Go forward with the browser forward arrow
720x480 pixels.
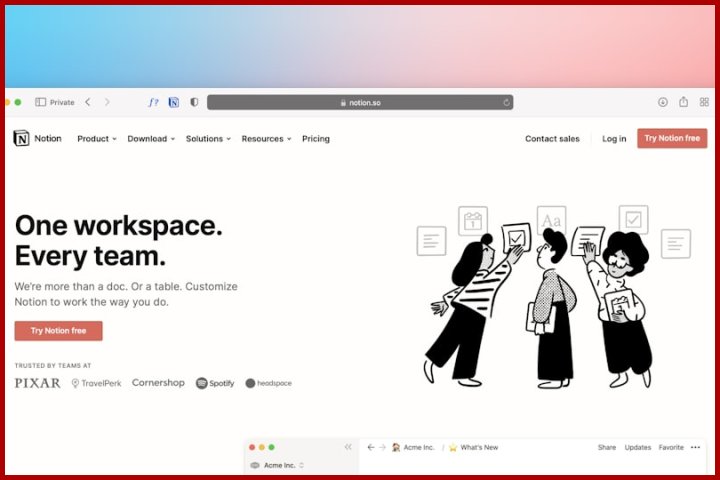tap(107, 102)
